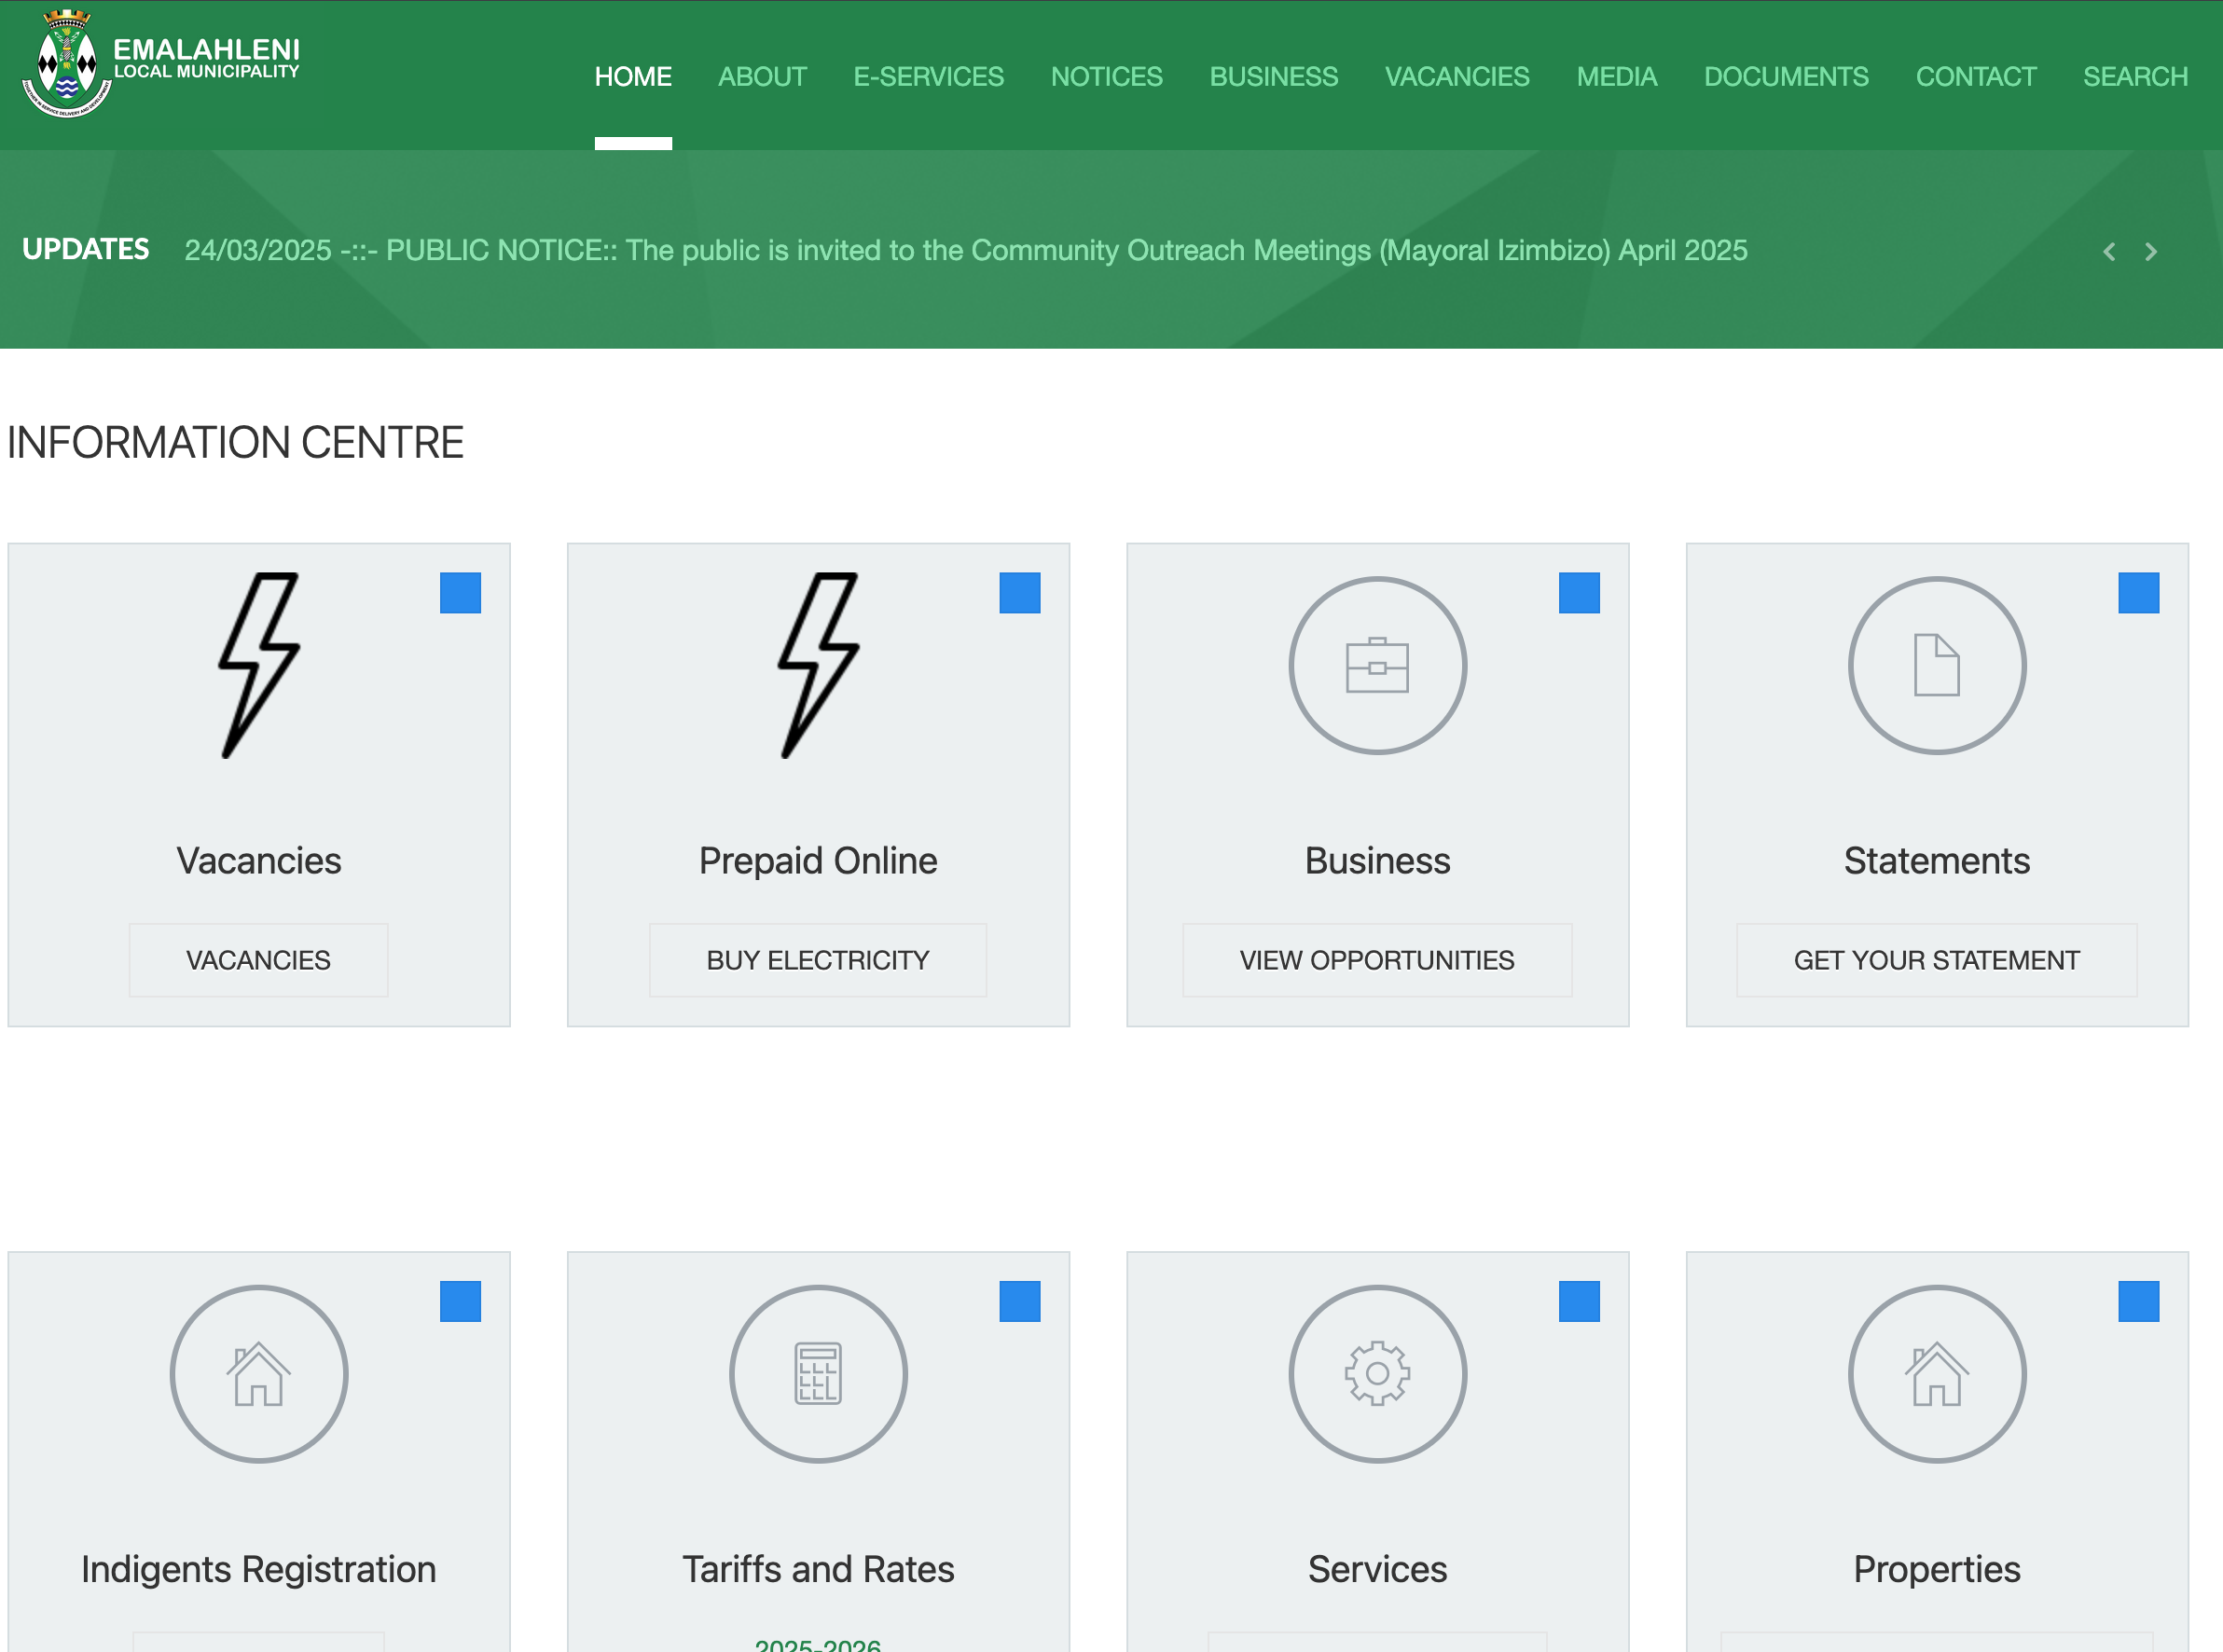This screenshot has height=1652, width=2223.
Task: Click the document icon on Statements card
Action: (1936, 666)
